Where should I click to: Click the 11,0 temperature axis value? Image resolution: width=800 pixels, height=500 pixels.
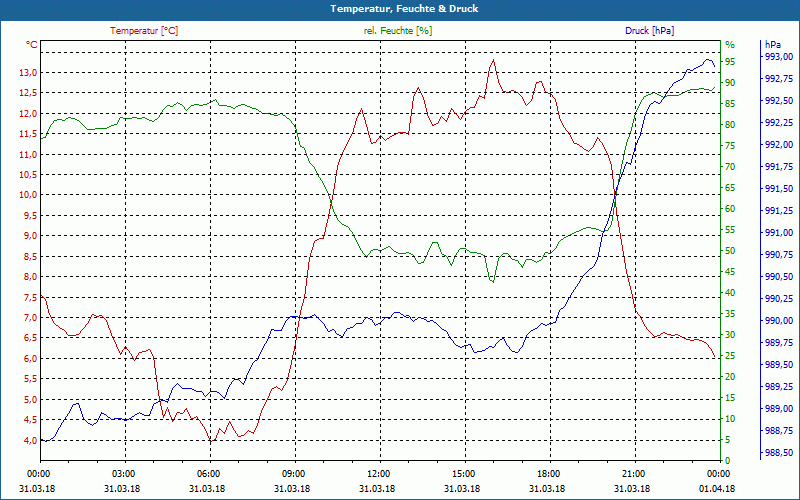[x=28, y=154]
